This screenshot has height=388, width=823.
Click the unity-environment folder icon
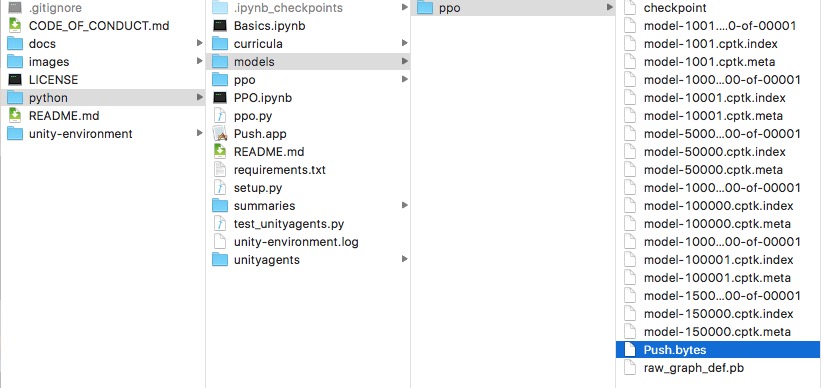point(15,134)
